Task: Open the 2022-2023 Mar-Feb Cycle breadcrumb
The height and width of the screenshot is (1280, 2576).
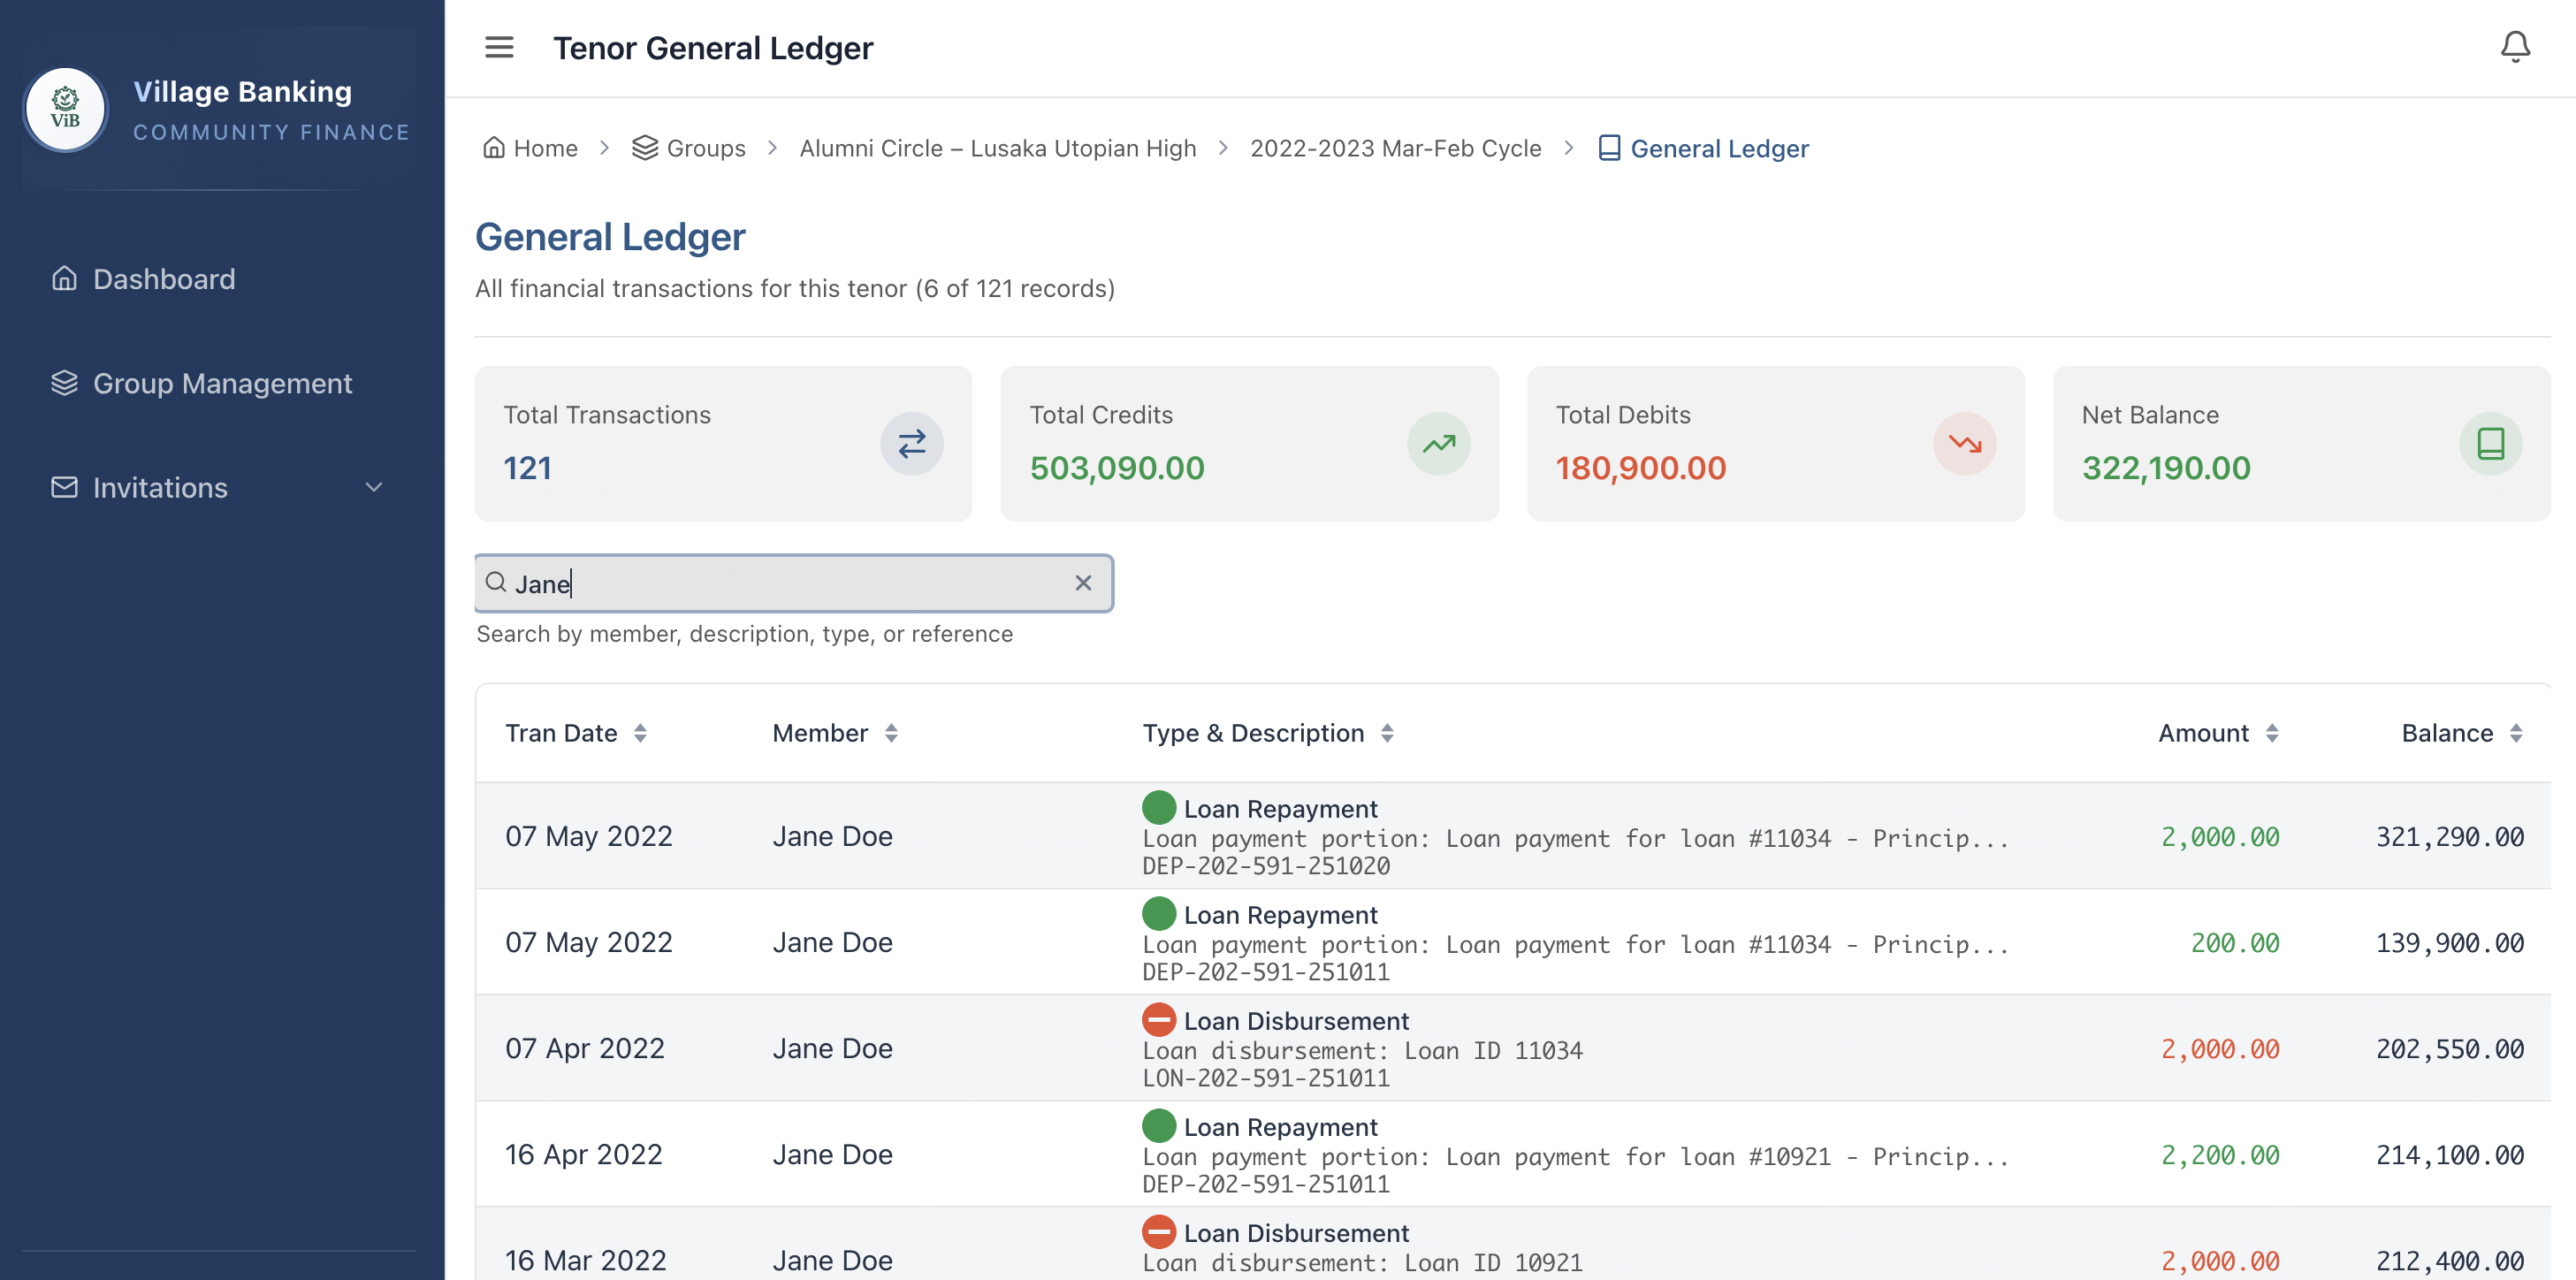Action: click(1396, 147)
